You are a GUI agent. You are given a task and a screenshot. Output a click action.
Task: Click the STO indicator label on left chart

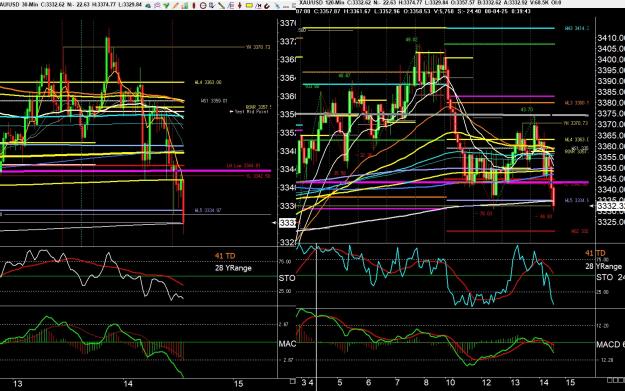tap(287, 278)
